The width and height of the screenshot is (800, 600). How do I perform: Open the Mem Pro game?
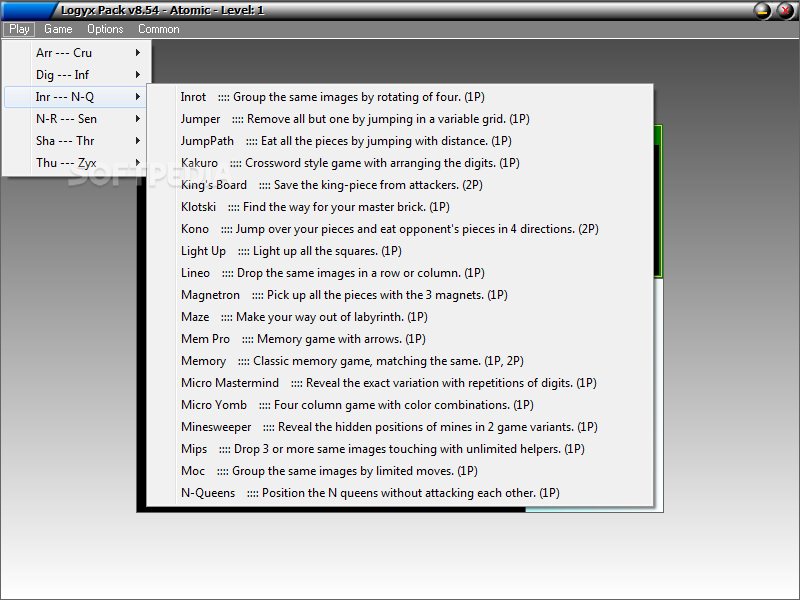pos(400,338)
